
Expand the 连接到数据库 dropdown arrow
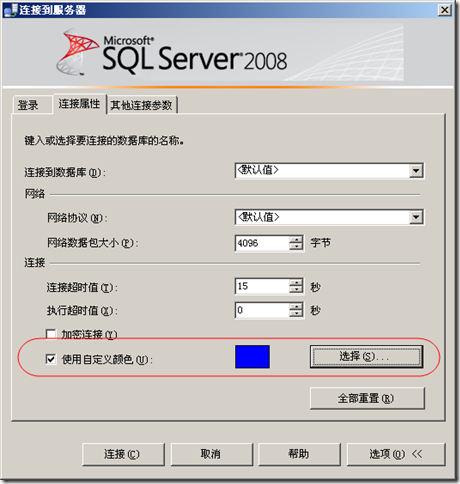click(416, 171)
